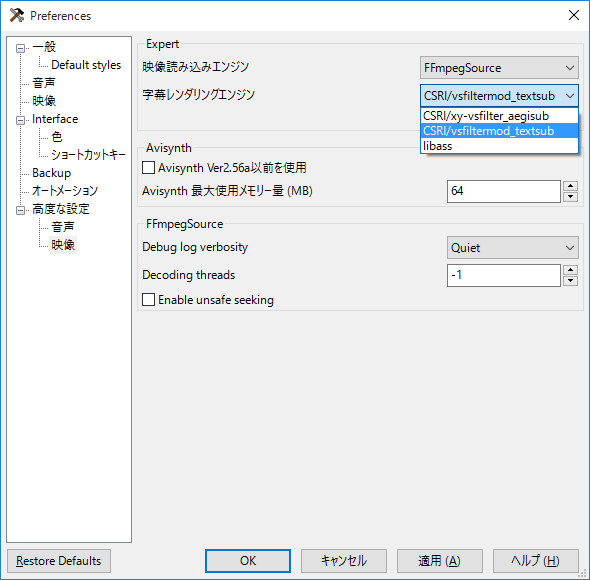Open the ショートカットキー settings page
The width and height of the screenshot is (590, 580).
tap(88, 155)
